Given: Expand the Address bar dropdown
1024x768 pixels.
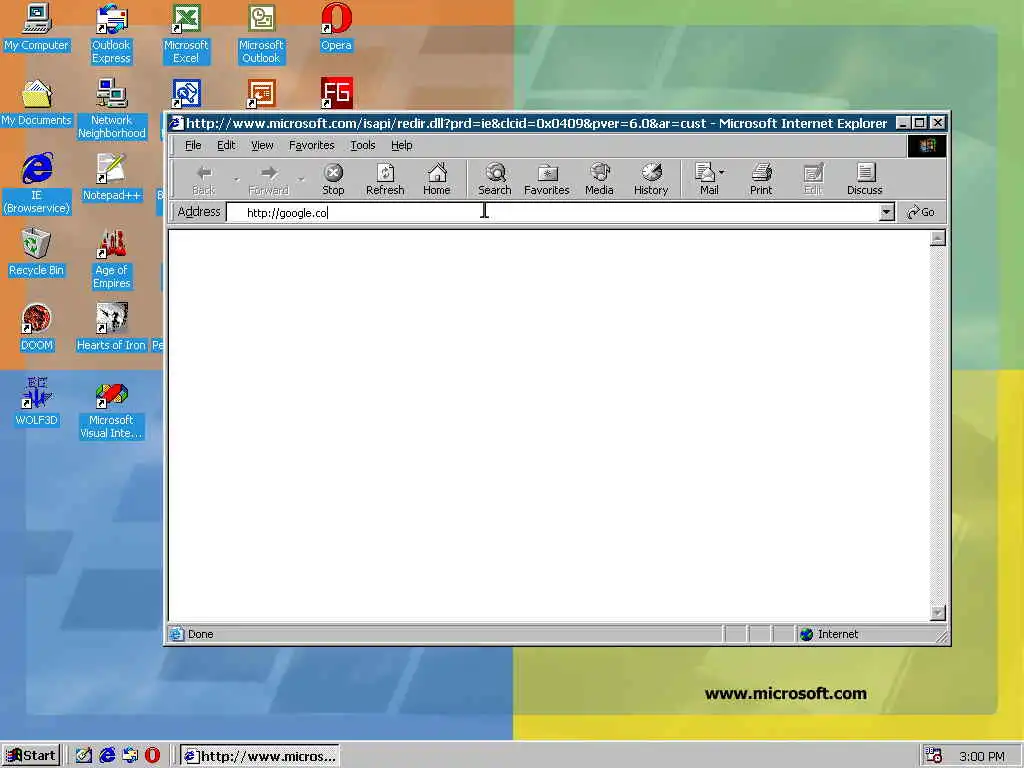Looking at the screenshot, I should tap(886, 212).
